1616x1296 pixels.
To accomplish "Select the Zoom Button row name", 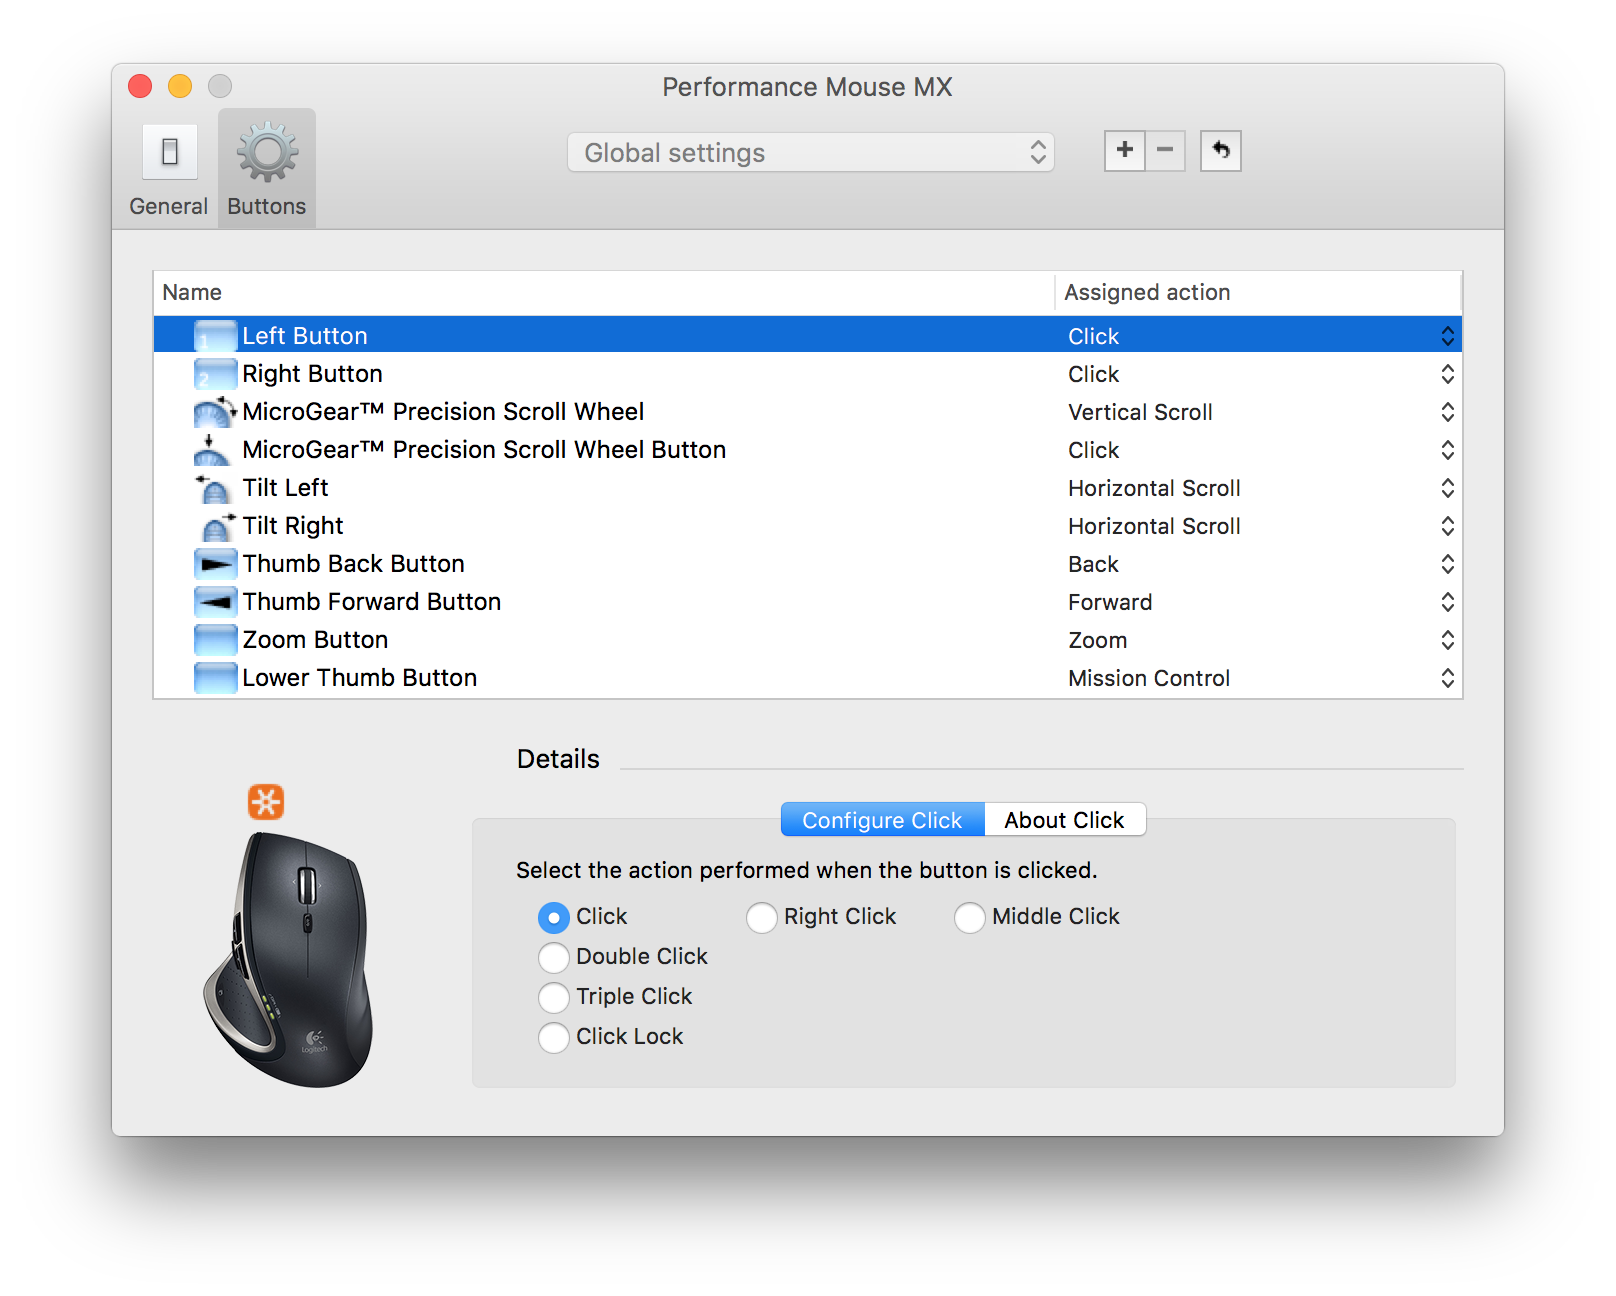I will tap(315, 640).
